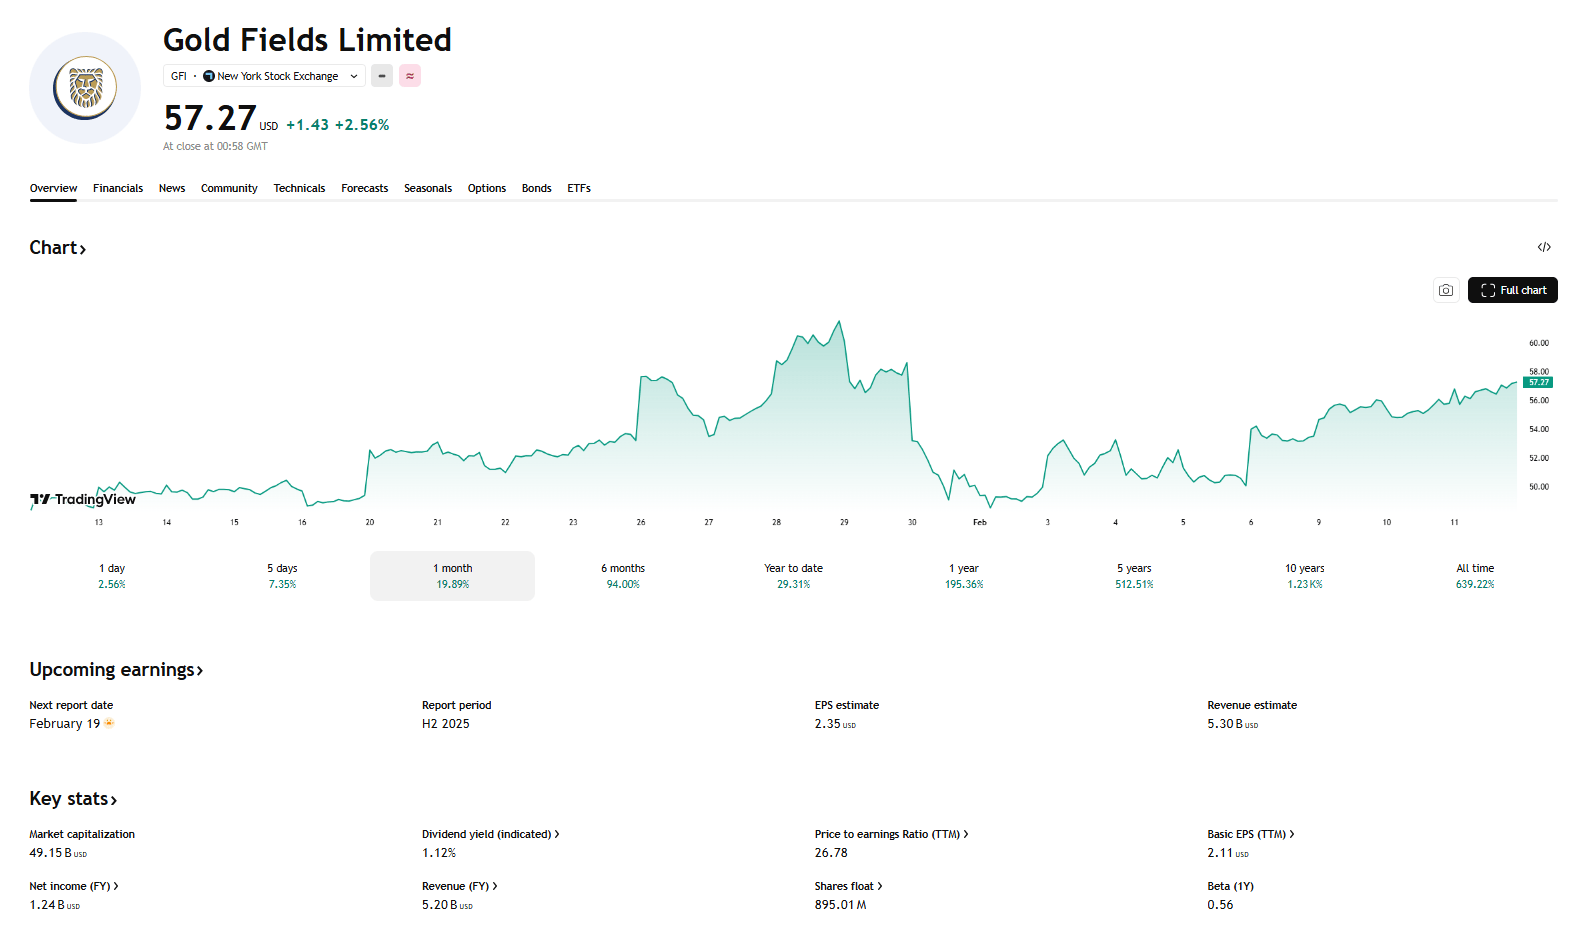
Task: Switch chart range to 6 months
Action: (x=623, y=576)
